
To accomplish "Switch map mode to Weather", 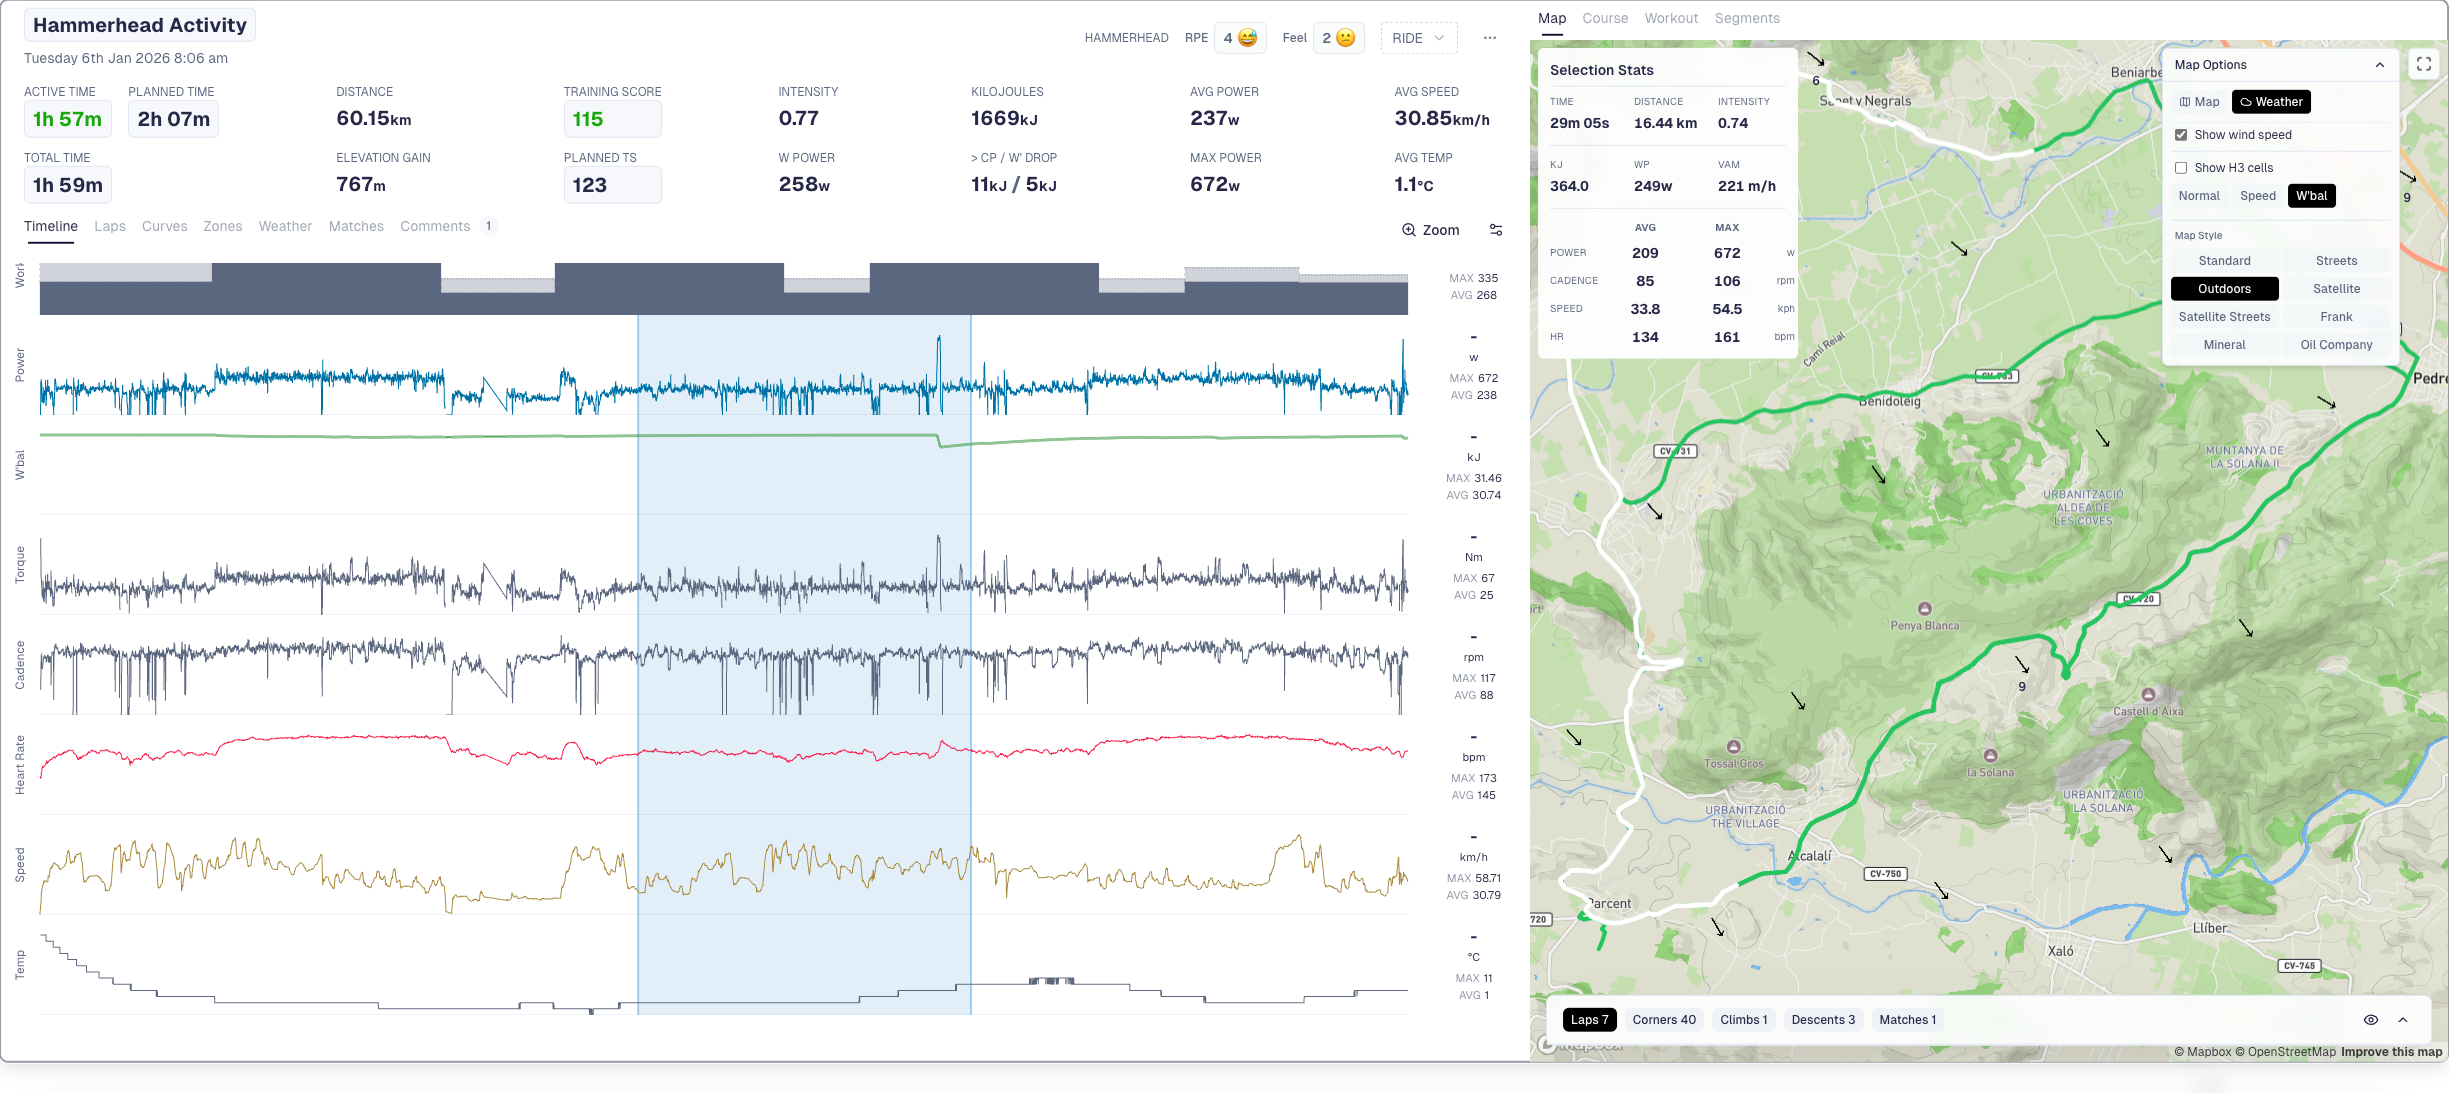I will coord(2271,102).
